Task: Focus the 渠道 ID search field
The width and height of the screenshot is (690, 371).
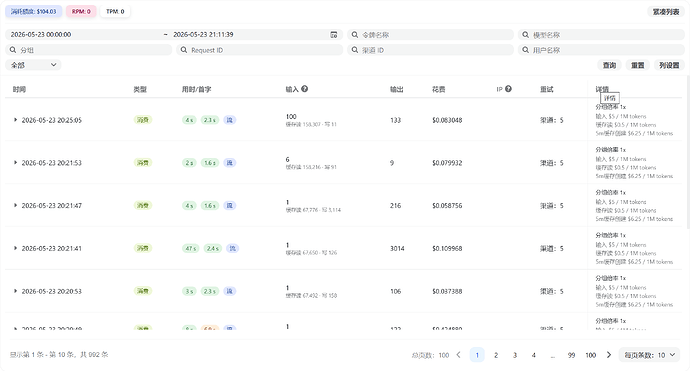Action: point(430,50)
